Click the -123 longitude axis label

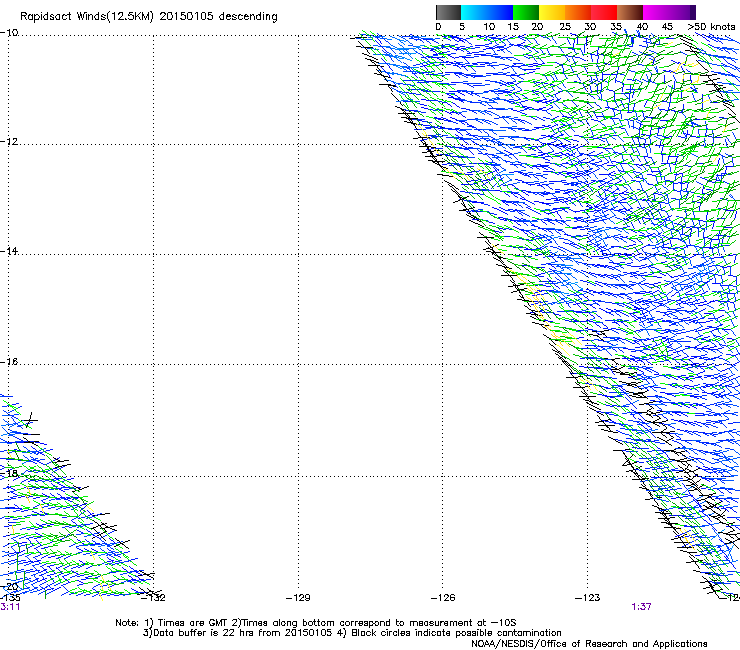click(588, 598)
